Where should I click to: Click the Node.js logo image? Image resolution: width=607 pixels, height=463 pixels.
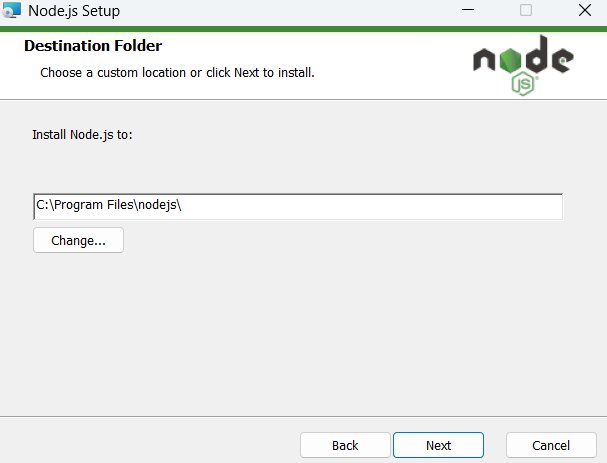(523, 65)
